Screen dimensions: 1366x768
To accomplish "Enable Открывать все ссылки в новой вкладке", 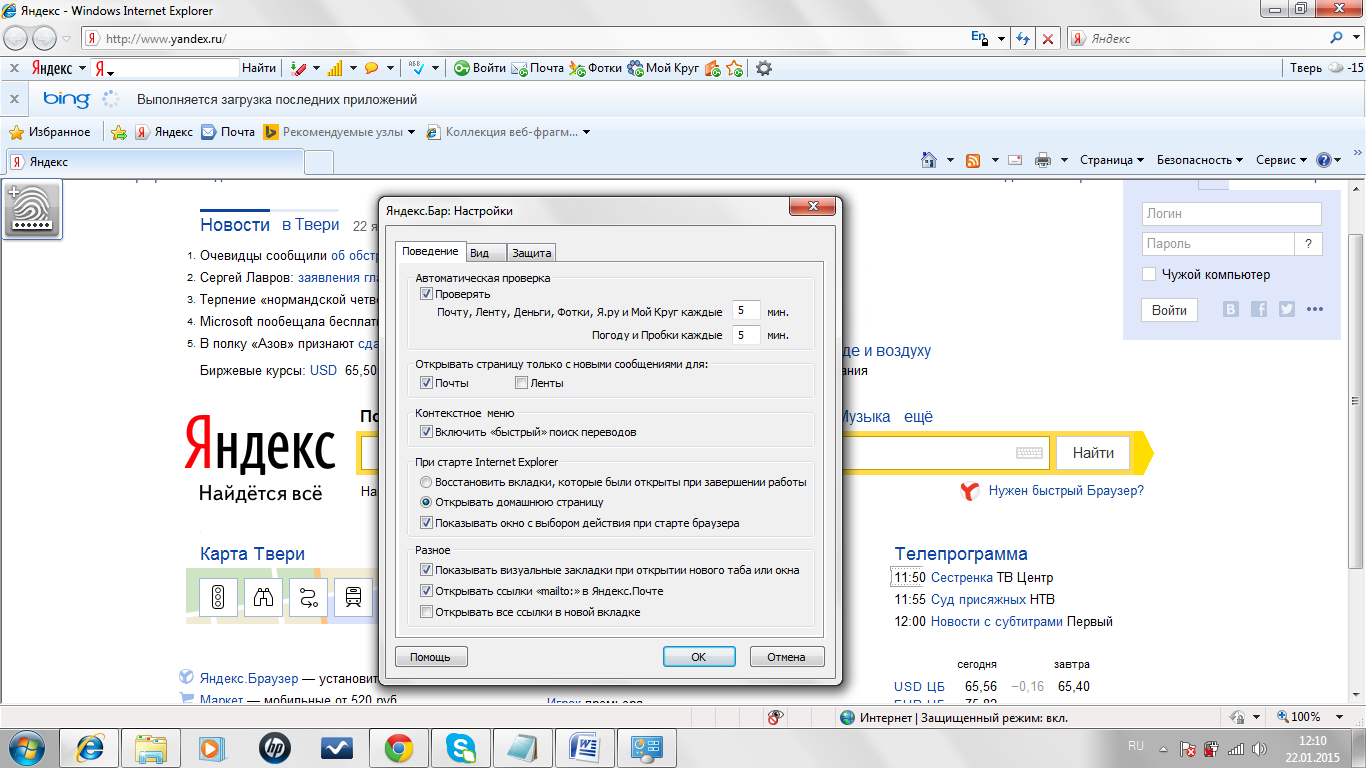I will (426, 612).
